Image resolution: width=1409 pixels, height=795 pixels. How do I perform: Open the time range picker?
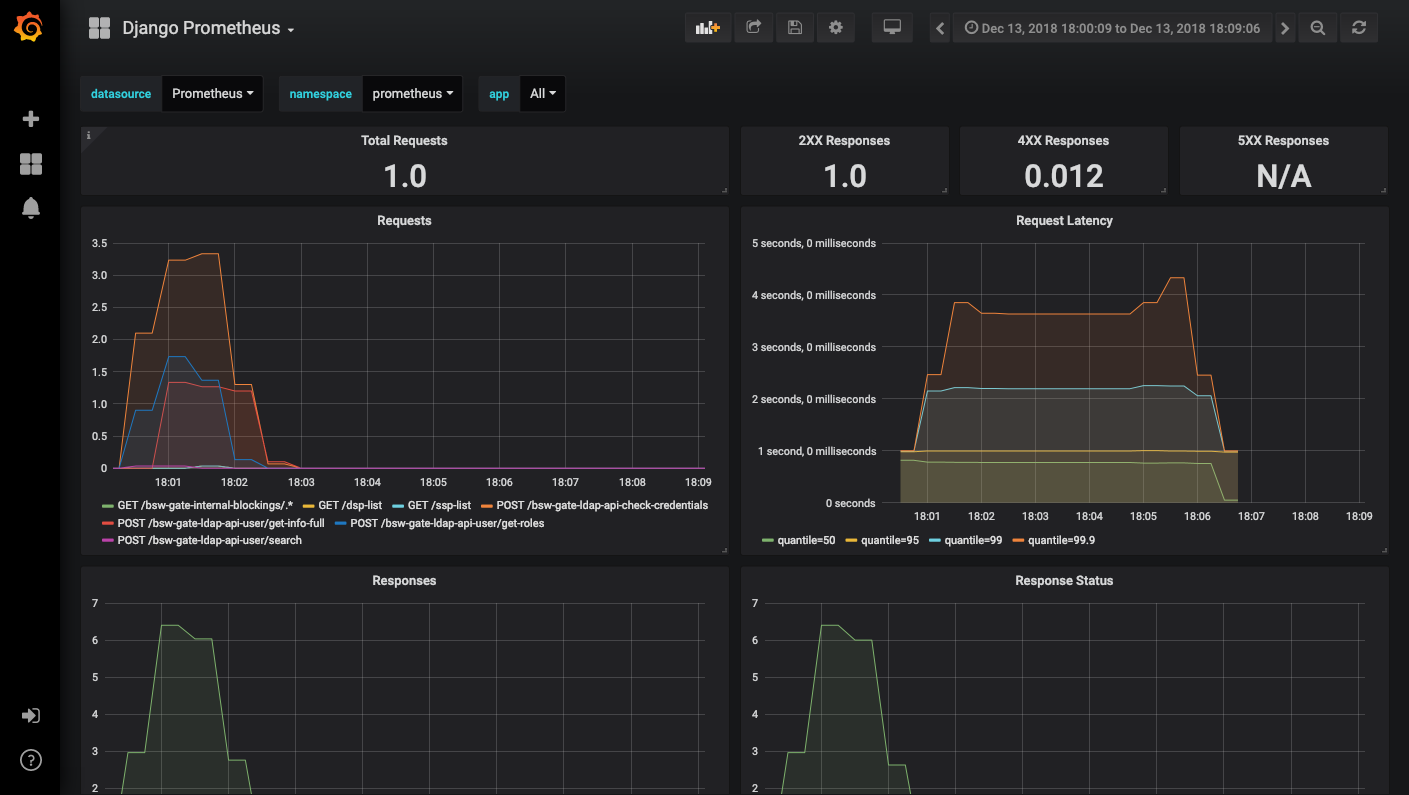tap(1111, 28)
